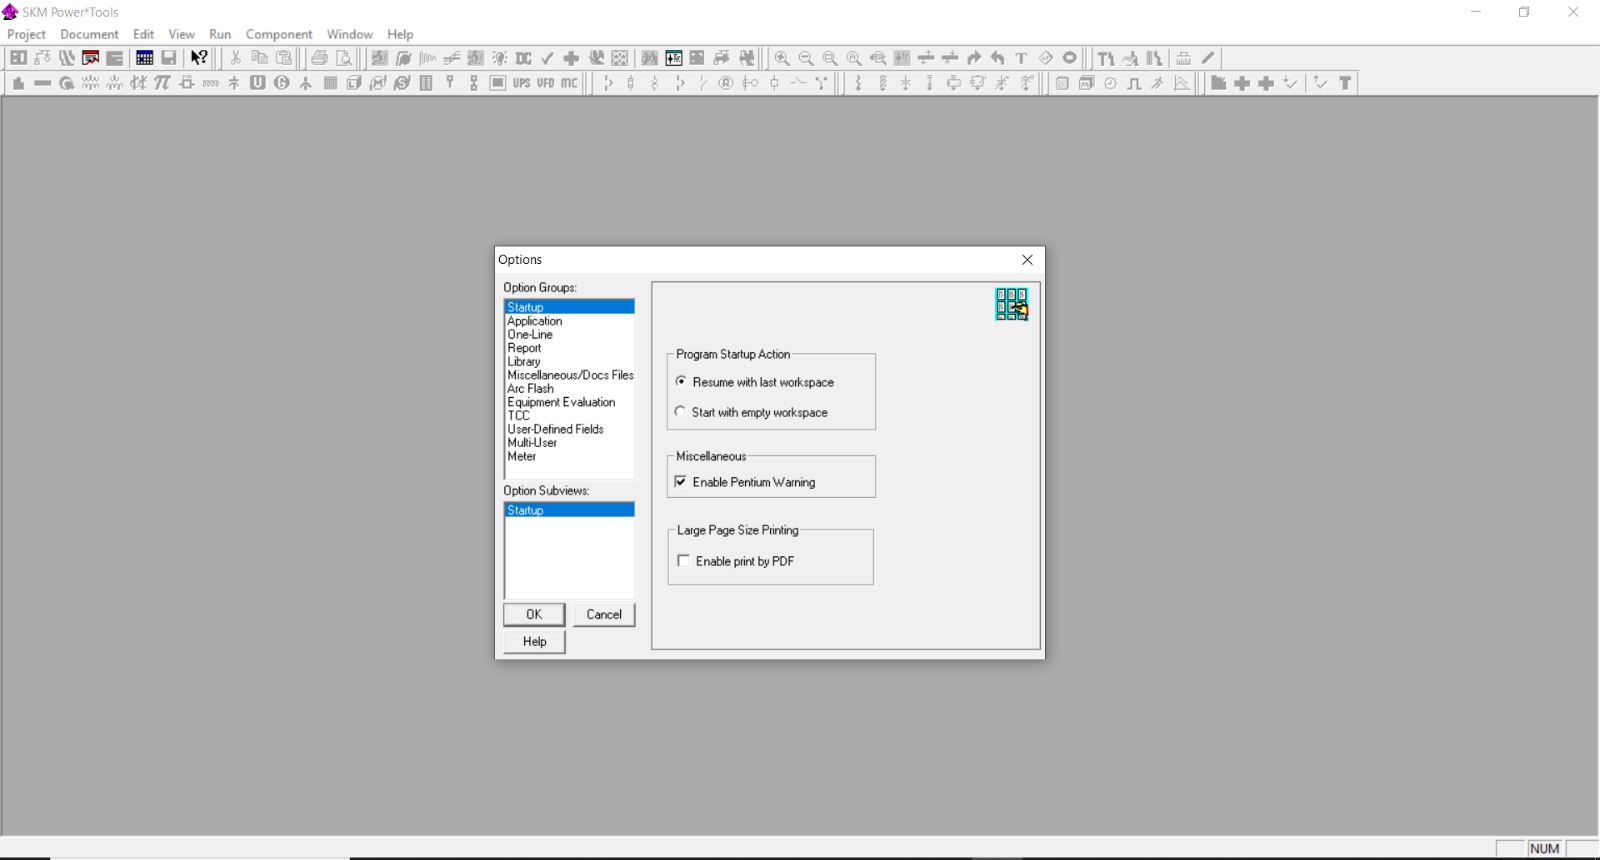
Task: Click the Copy toolbar icon
Action: click(x=260, y=58)
